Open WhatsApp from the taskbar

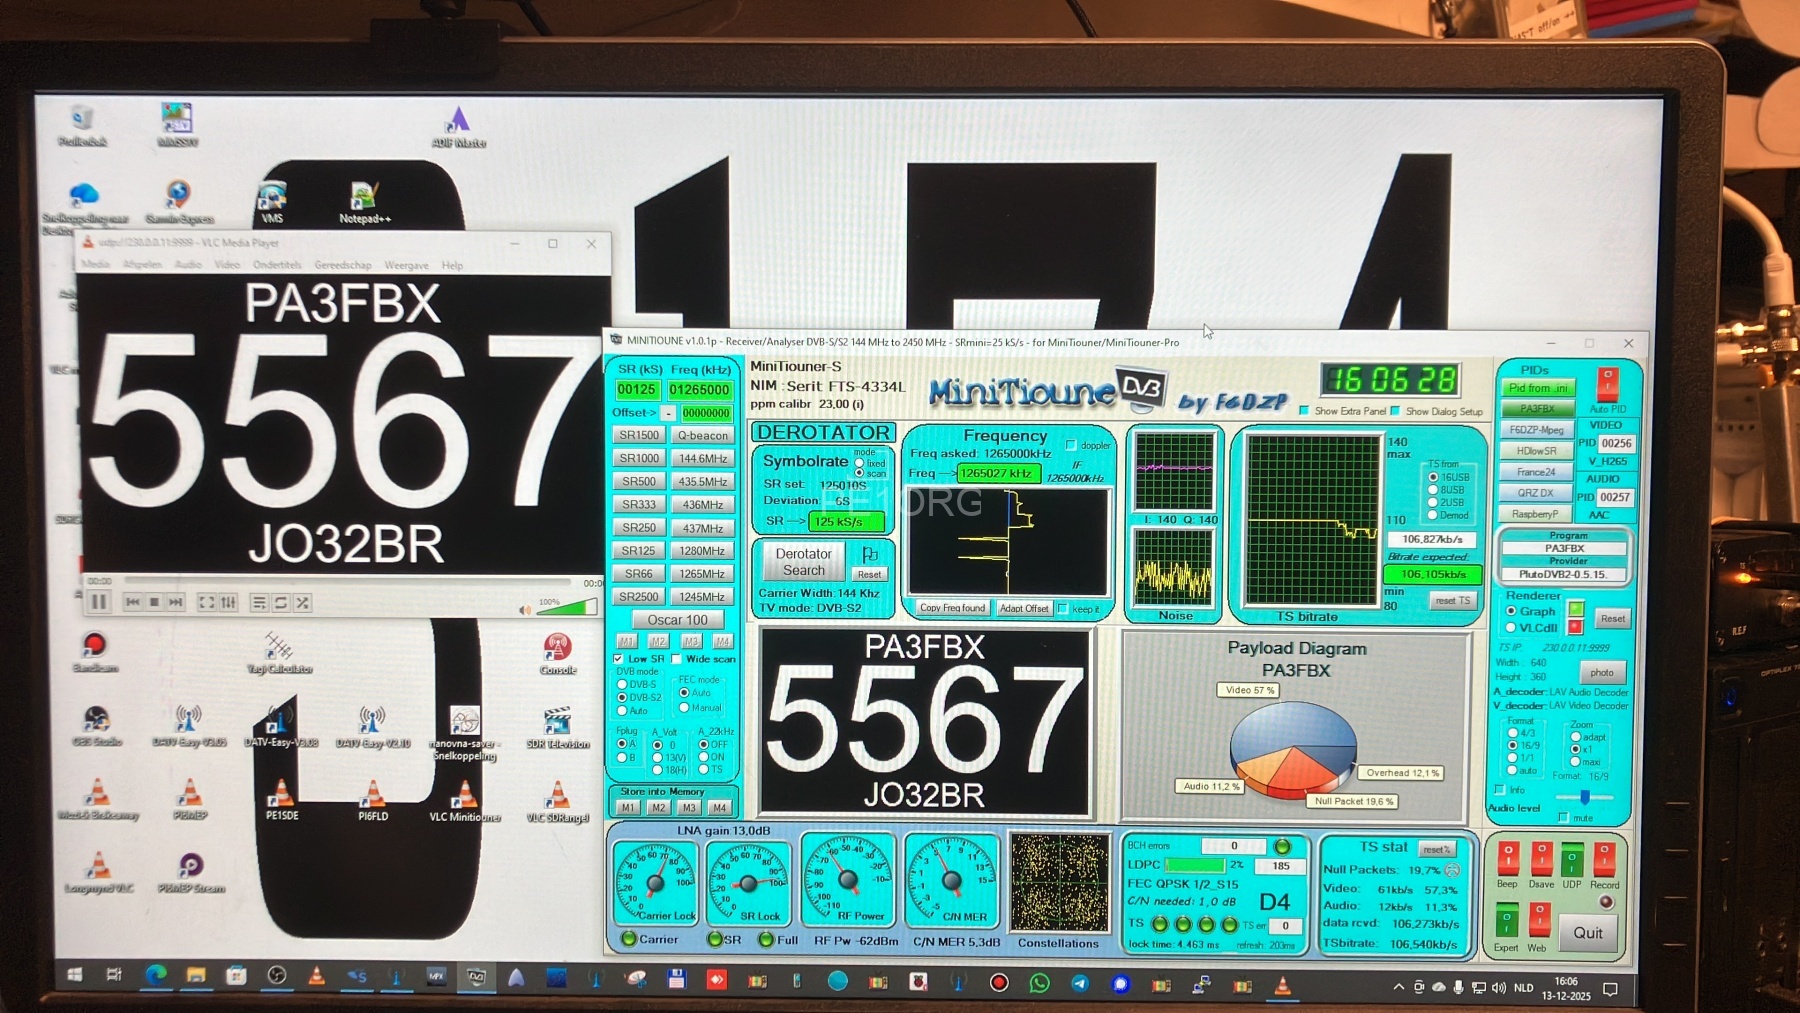[1039, 983]
